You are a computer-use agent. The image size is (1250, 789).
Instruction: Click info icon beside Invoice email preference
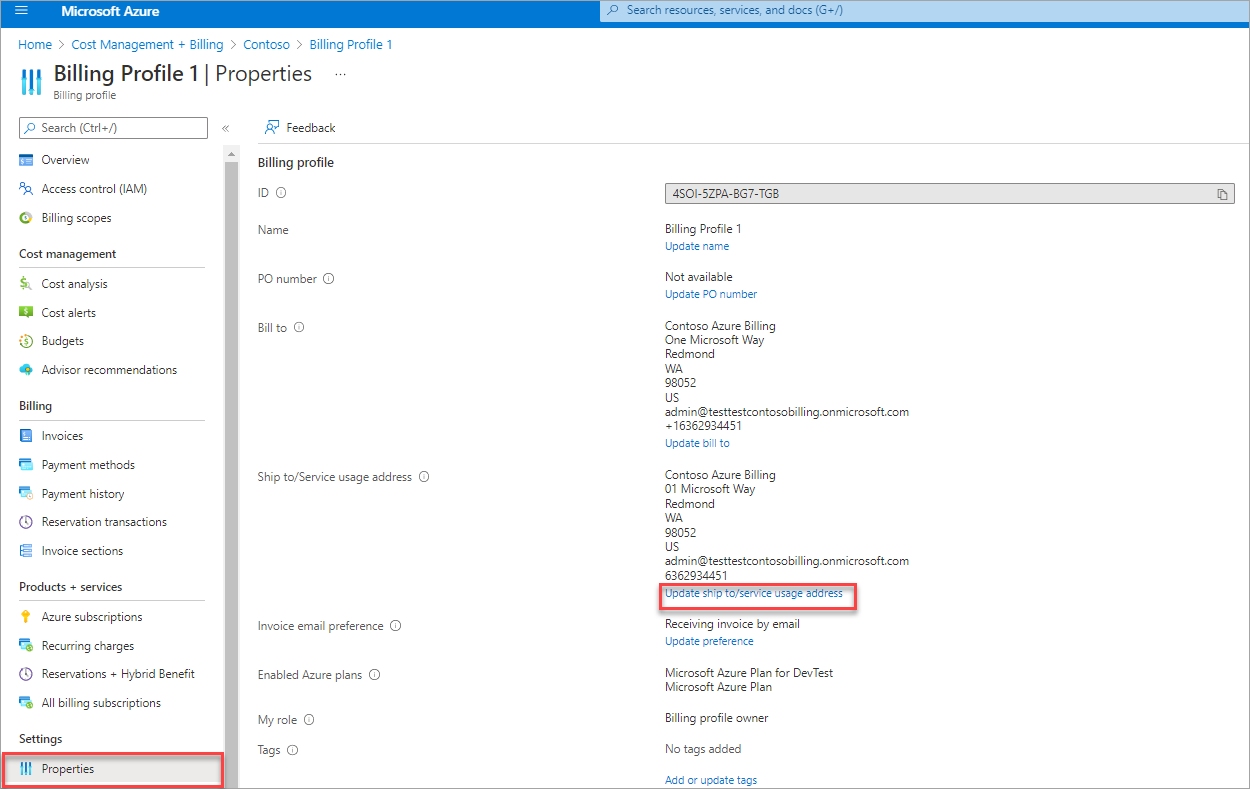click(396, 626)
